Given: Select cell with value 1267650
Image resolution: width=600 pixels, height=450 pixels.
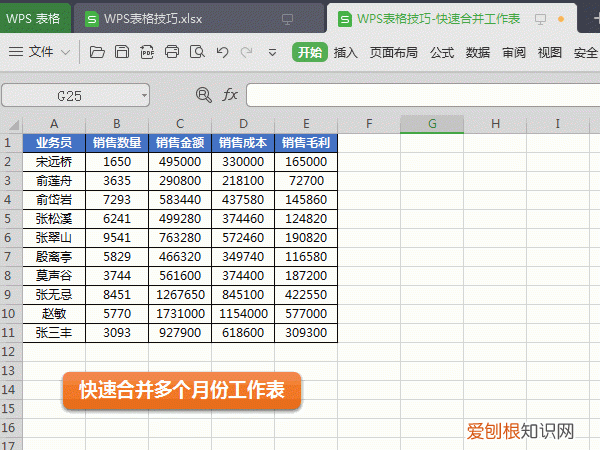Looking at the screenshot, I should 180,295.
